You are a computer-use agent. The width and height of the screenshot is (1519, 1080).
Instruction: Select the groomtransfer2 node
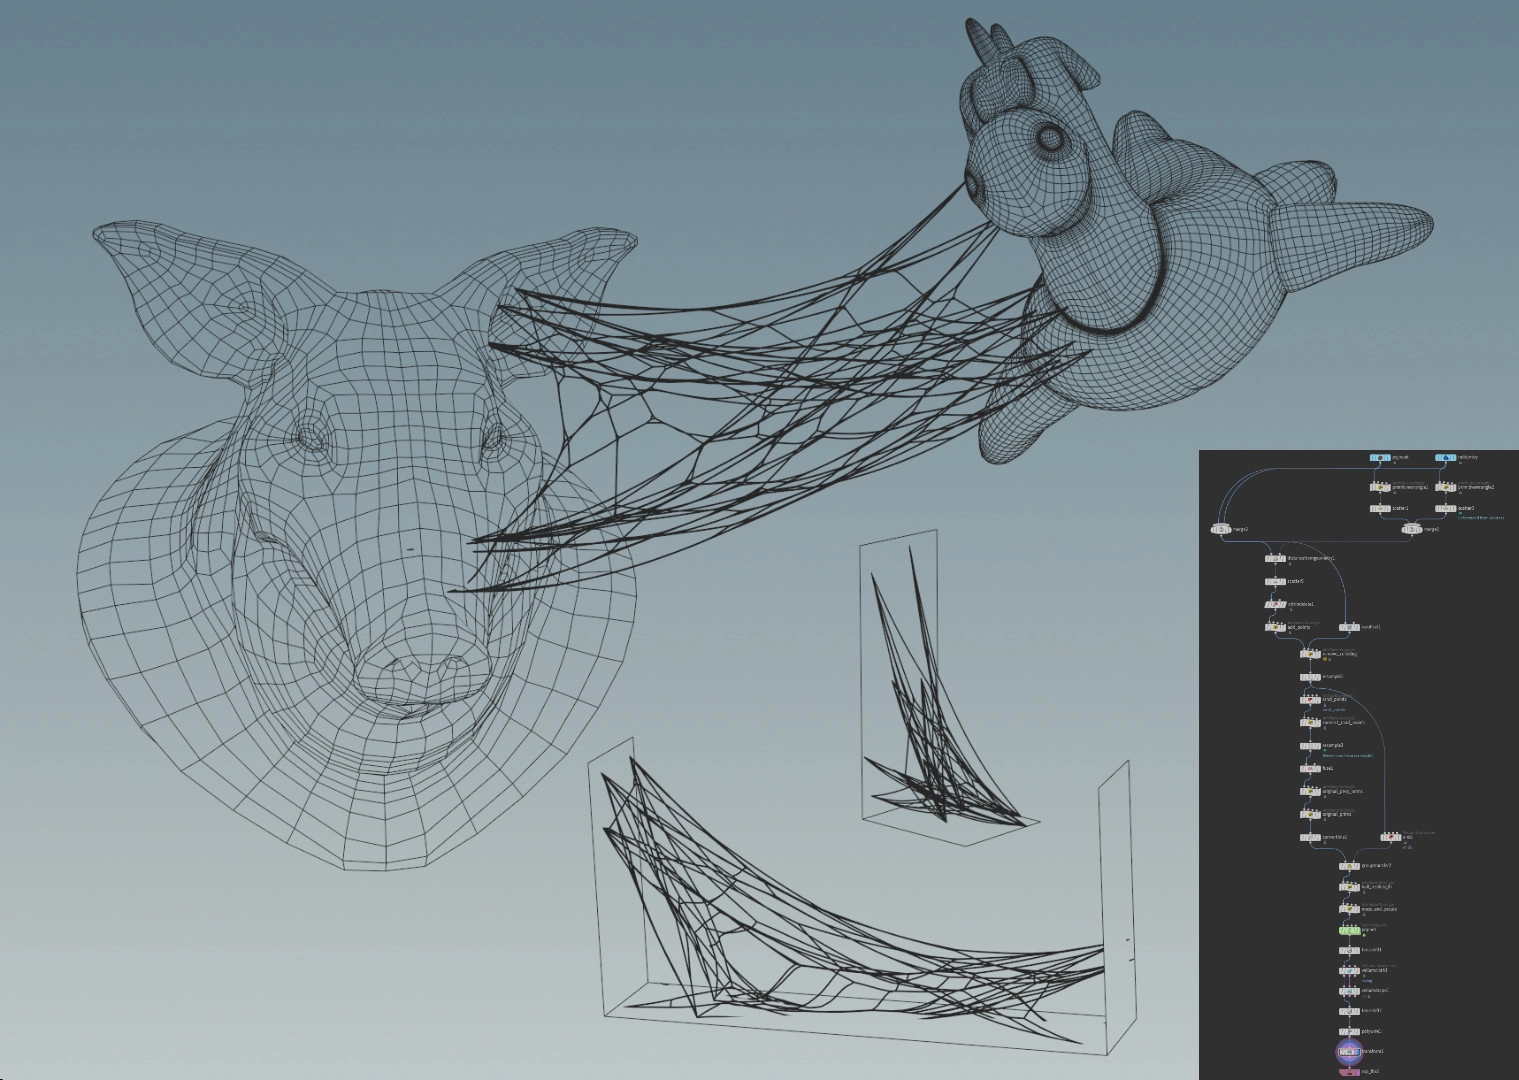(1349, 865)
